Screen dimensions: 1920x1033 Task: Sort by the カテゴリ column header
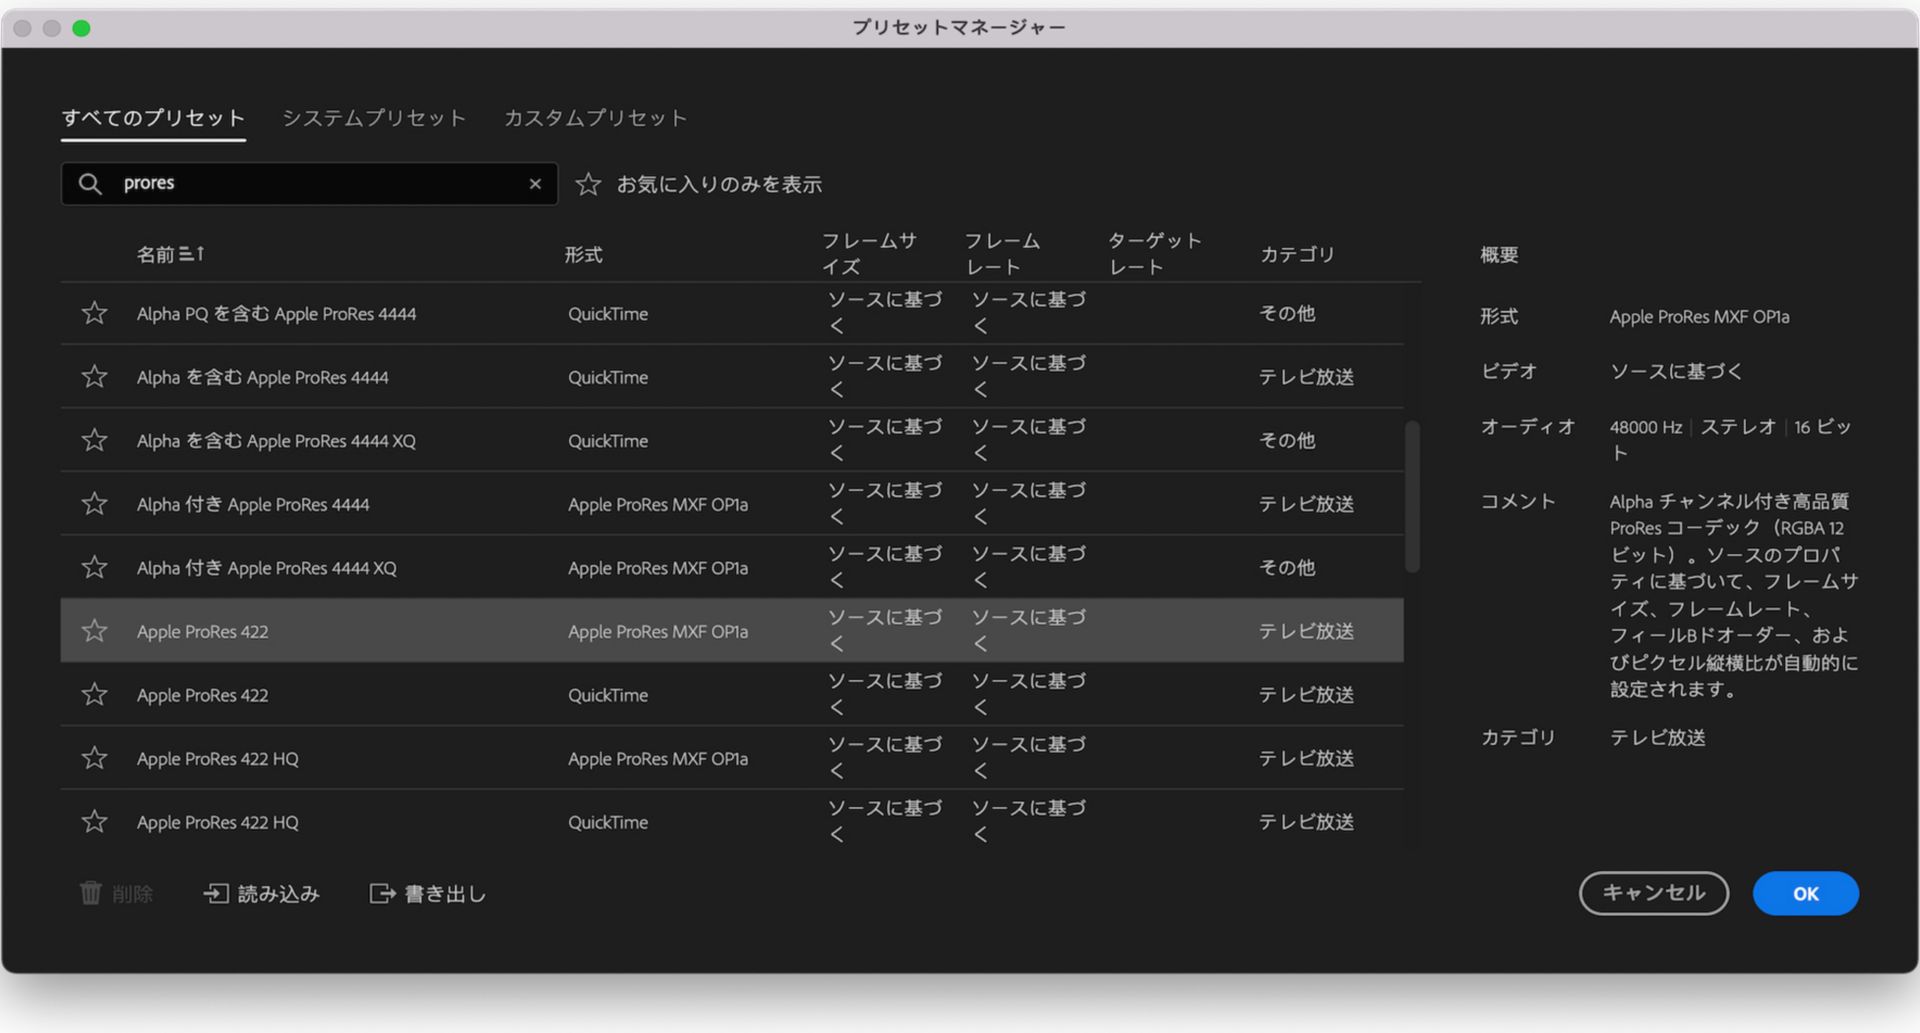pyautogui.click(x=1297, y=254)
